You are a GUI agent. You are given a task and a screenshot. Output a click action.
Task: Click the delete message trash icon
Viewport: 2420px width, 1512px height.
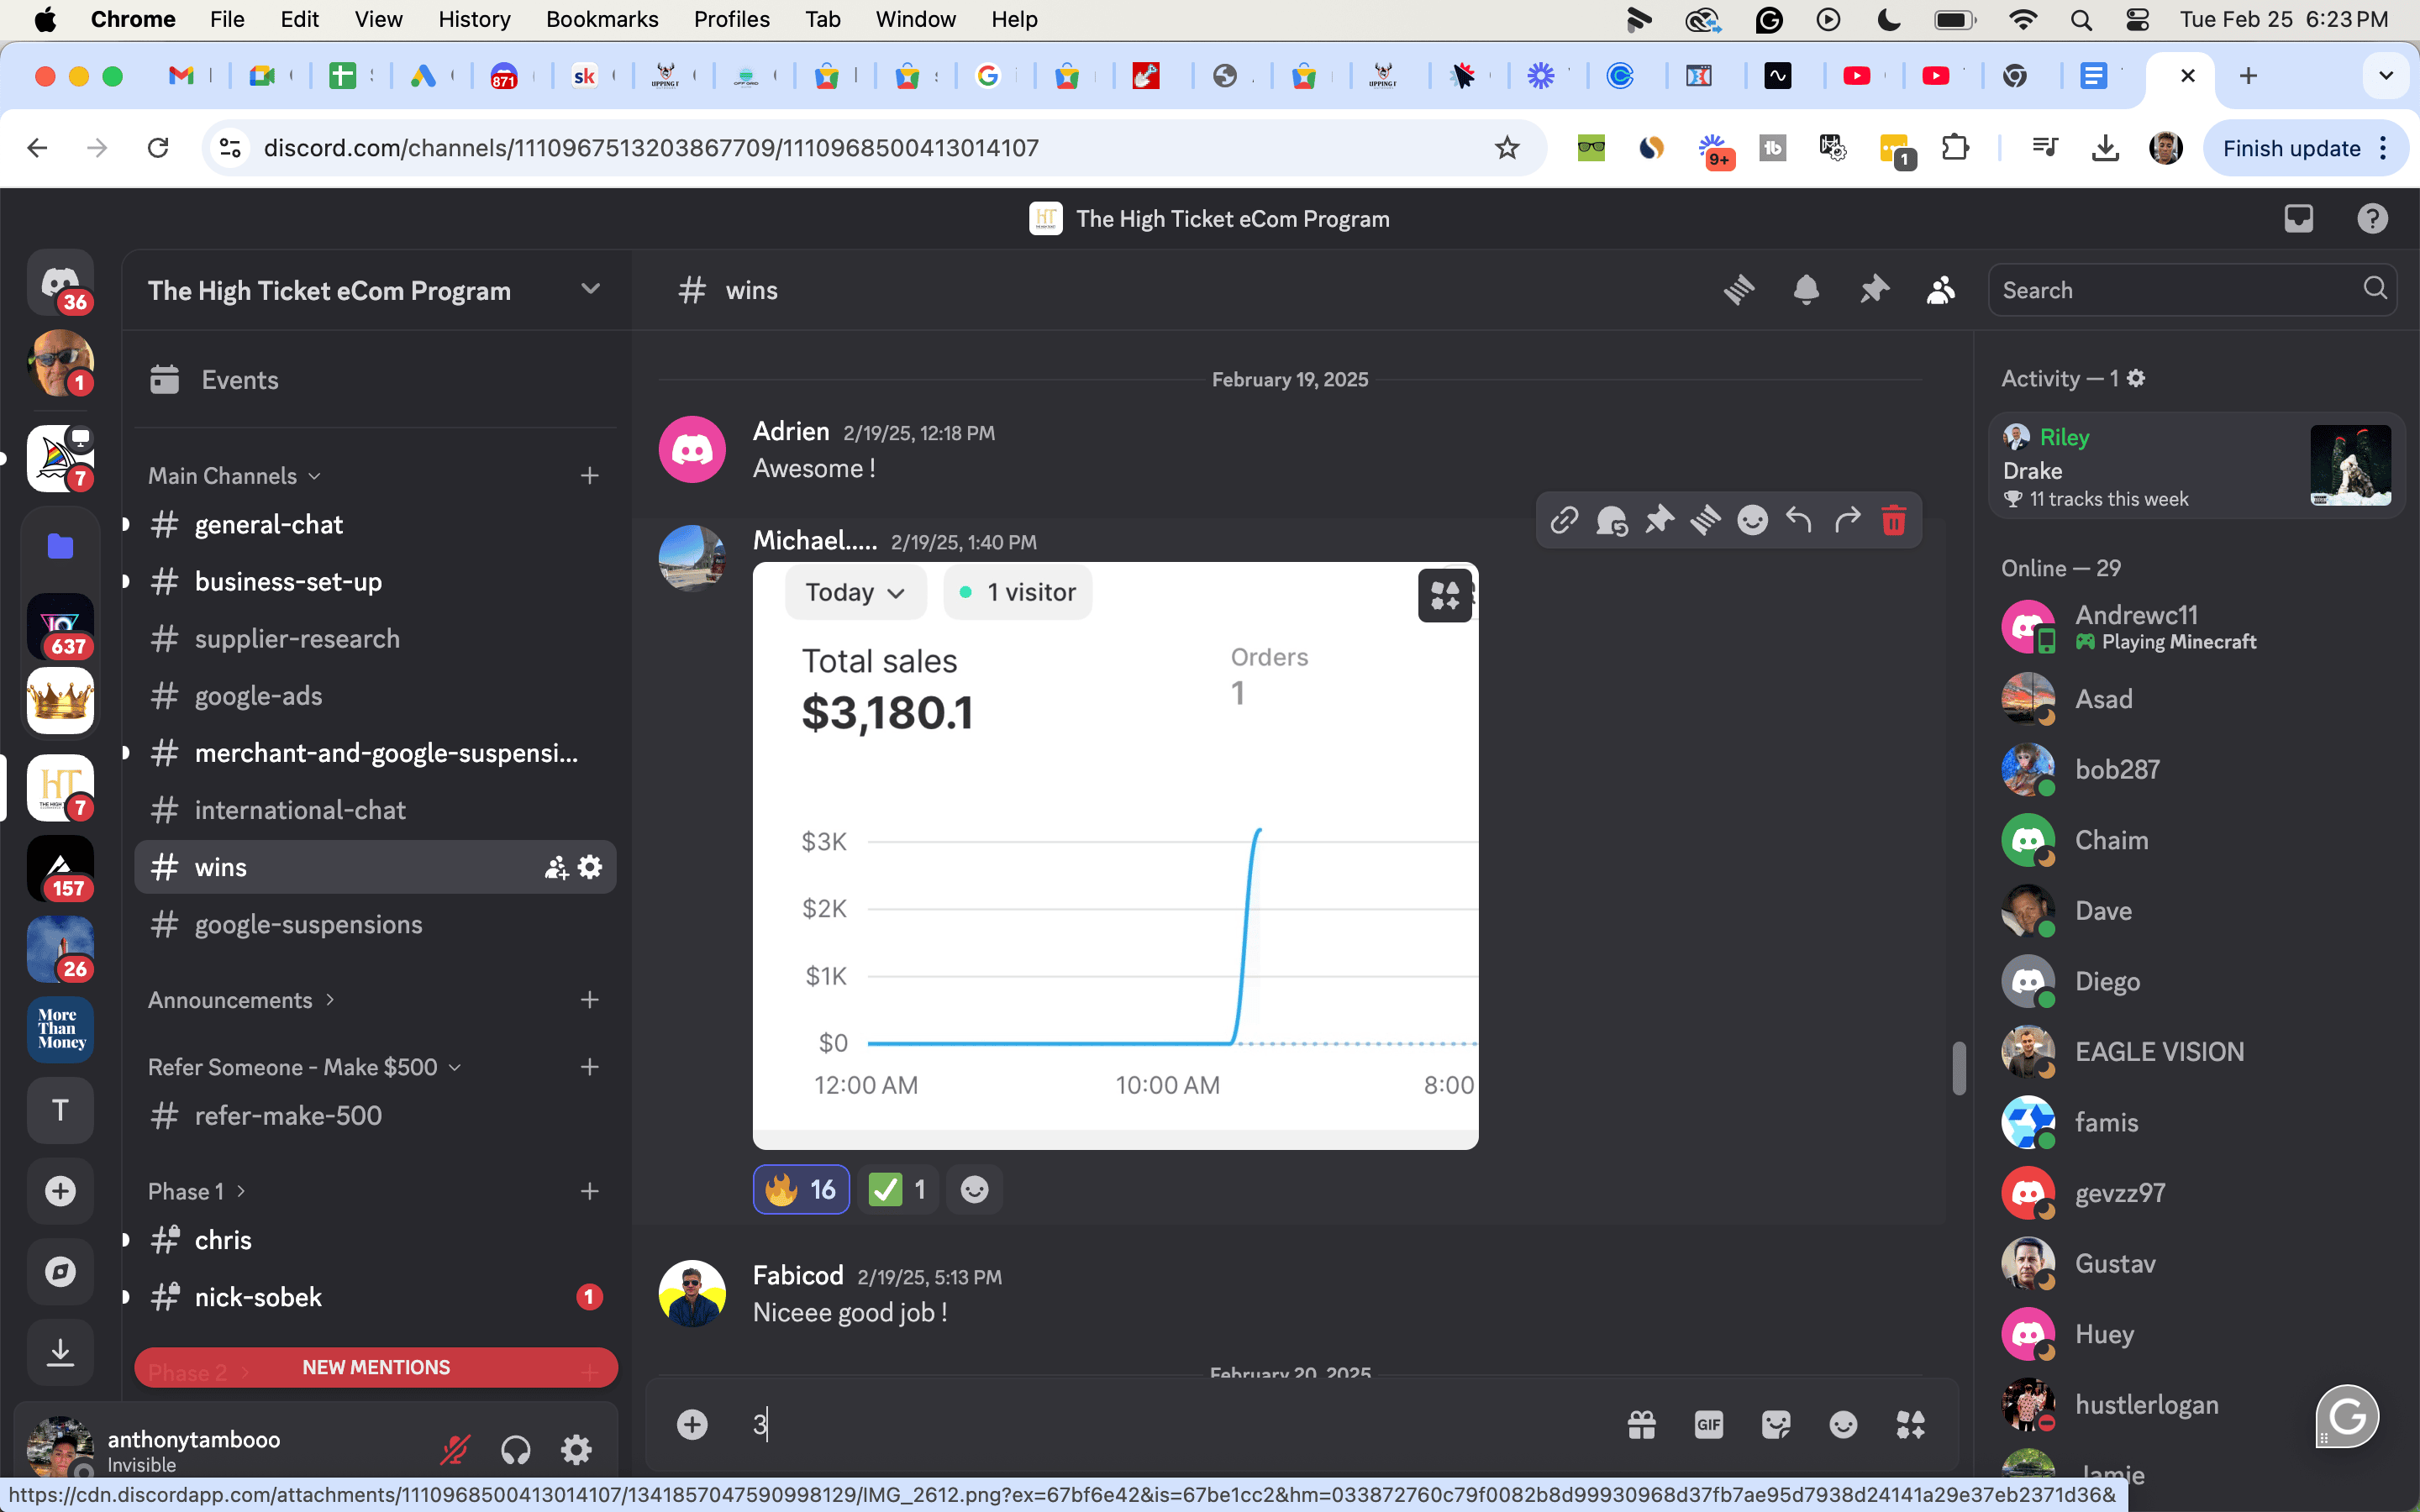(x=1893, y=520)
